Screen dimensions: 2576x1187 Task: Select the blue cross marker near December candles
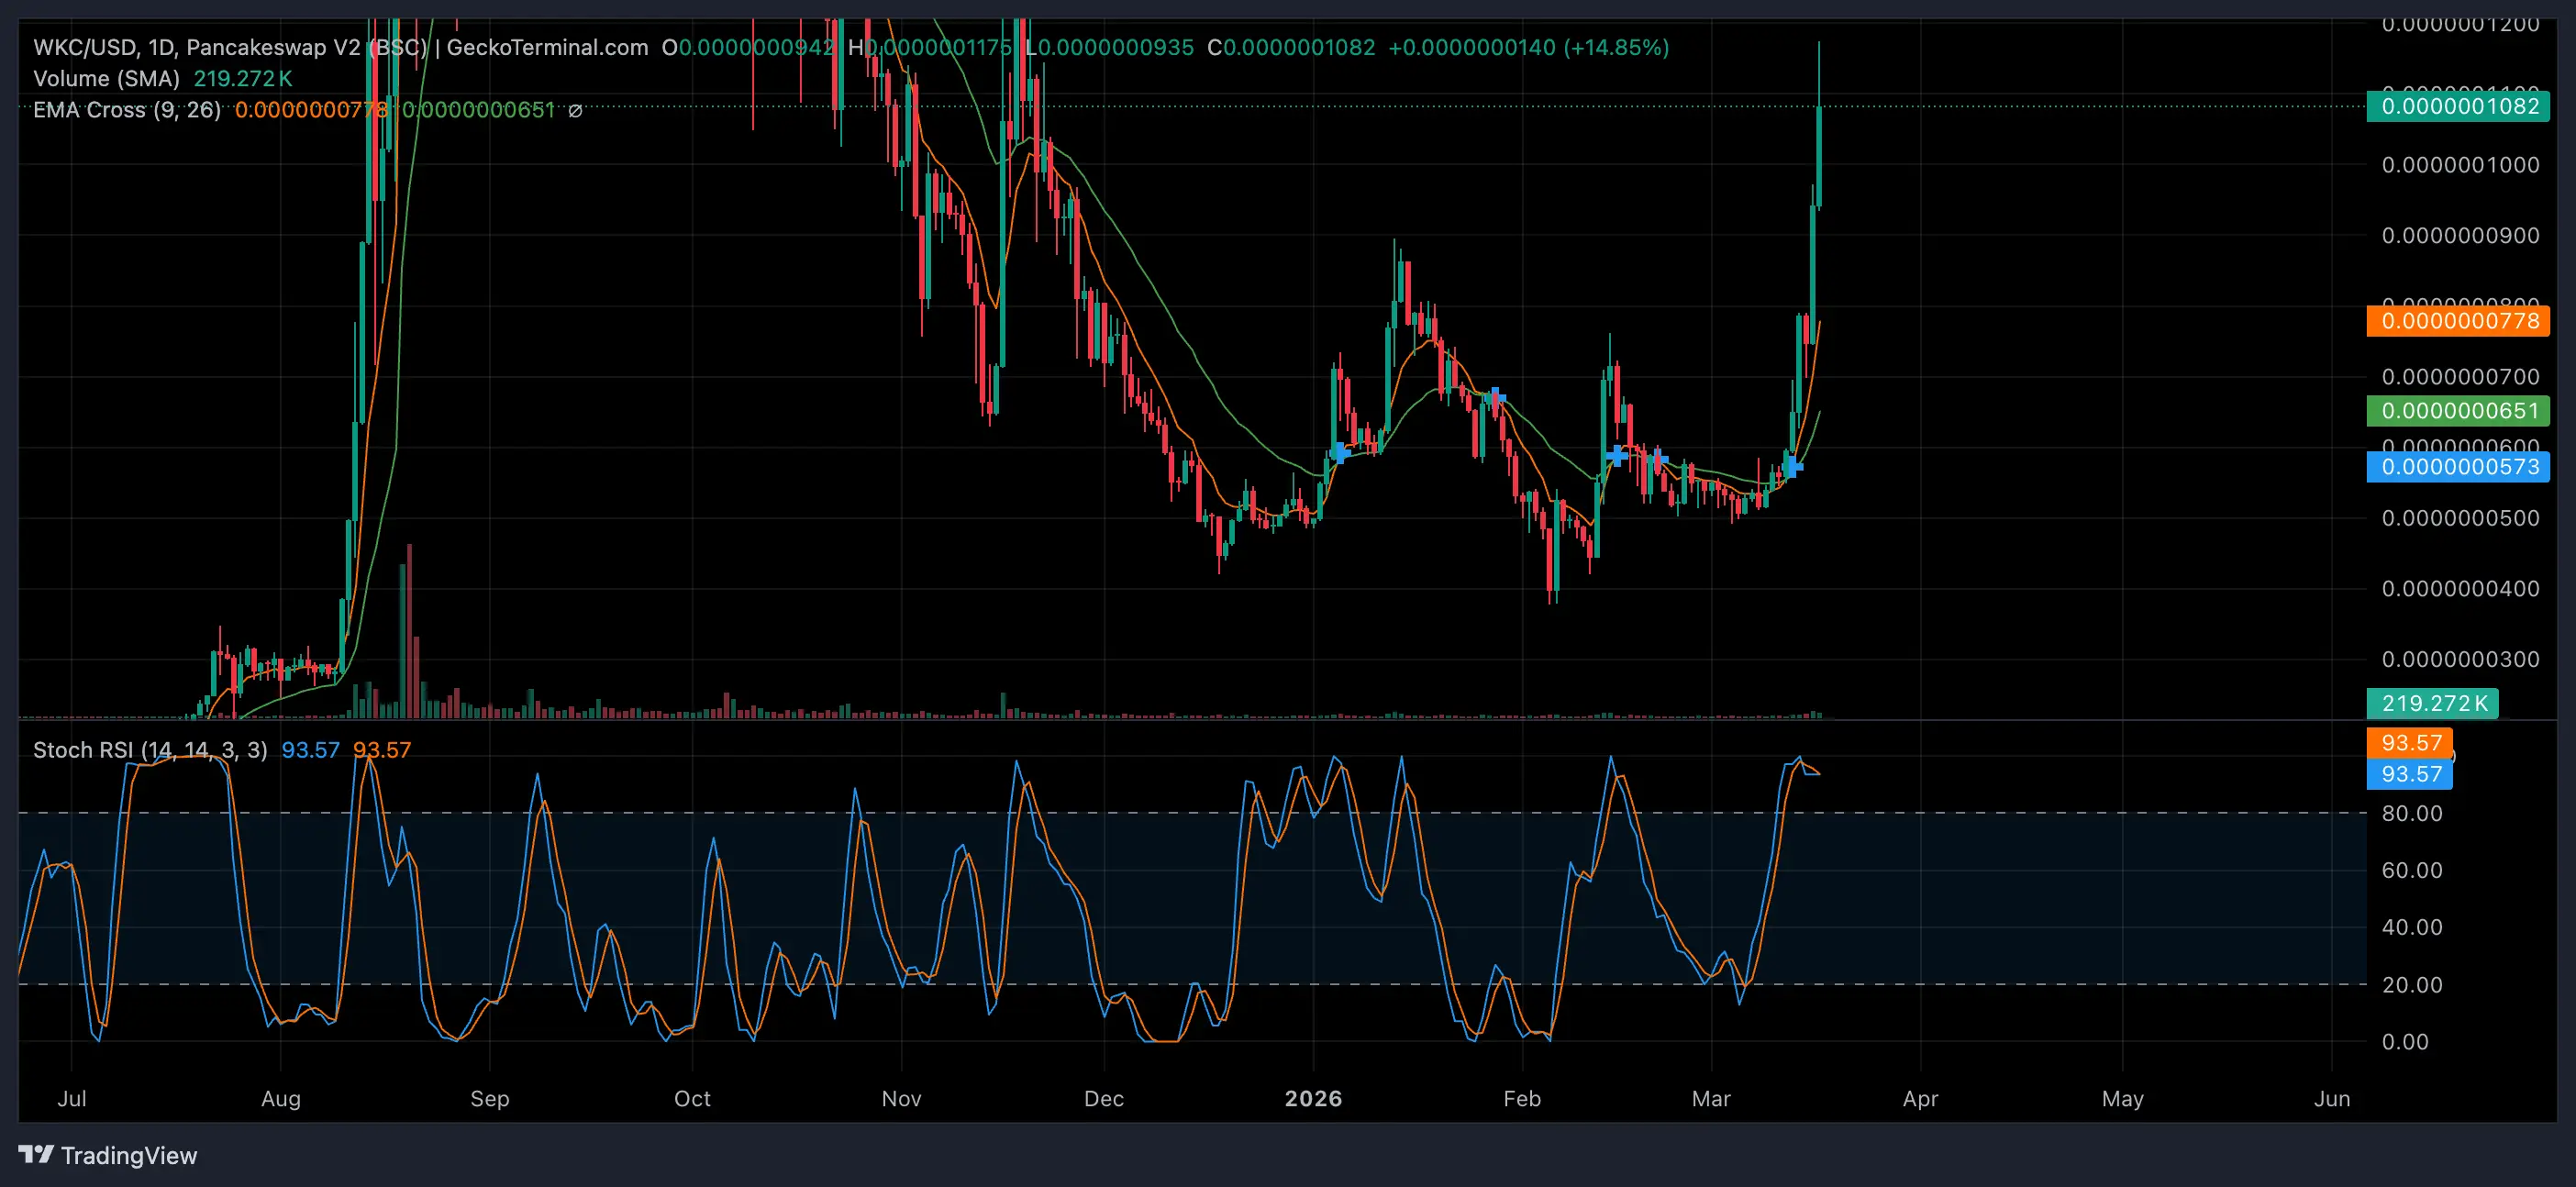[1339, 453]
